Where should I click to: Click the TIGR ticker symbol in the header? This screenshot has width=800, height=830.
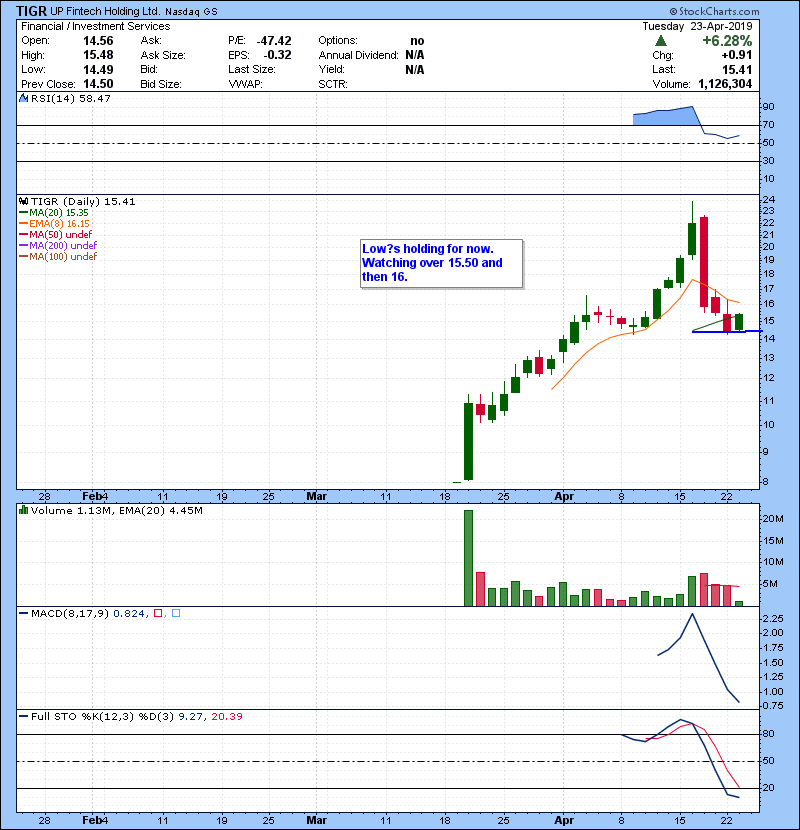(x=31, y=11)
